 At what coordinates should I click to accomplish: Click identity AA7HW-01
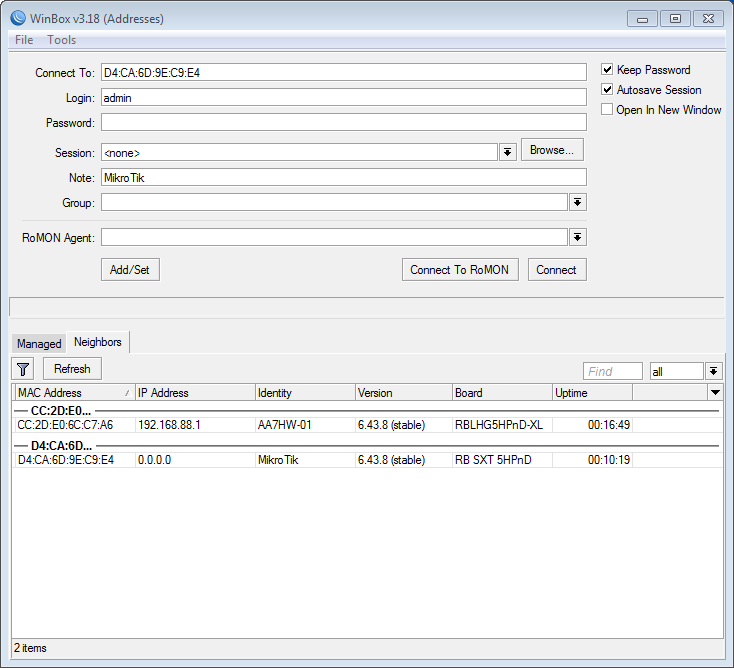(285, 425)
